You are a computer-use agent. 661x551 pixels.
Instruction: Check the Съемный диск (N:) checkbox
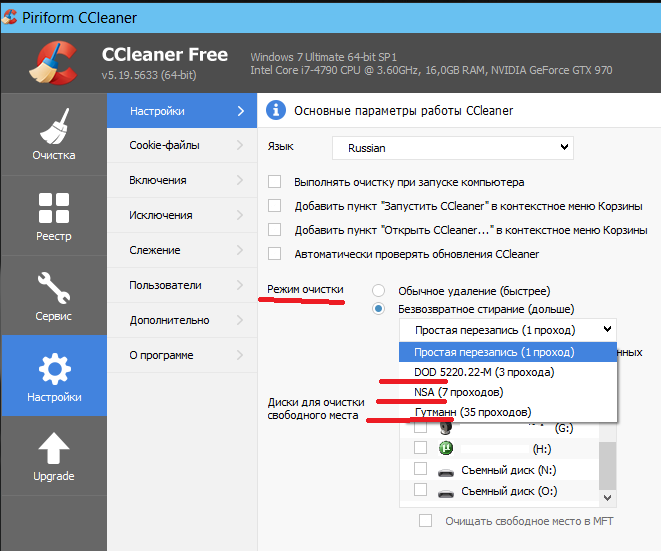click(x=420, y=468)
